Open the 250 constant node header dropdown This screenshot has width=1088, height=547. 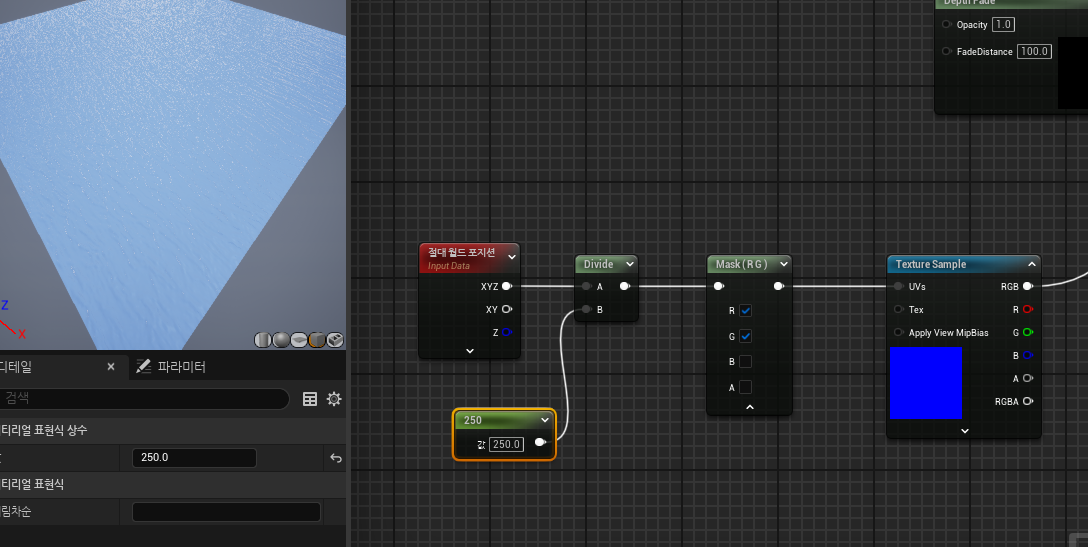(x=545, y=420)
